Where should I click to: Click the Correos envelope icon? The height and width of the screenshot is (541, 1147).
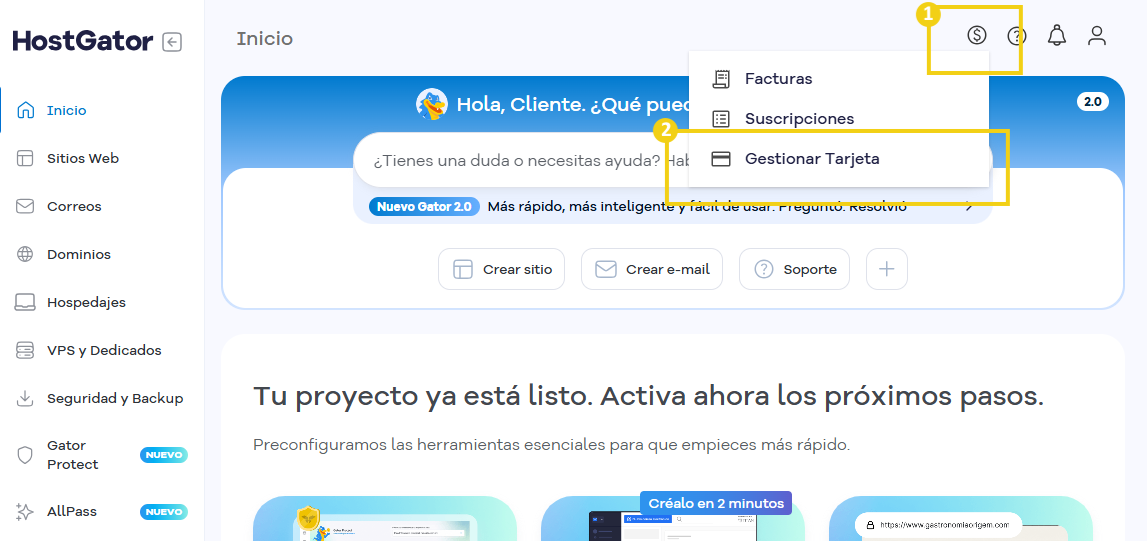pyautogui.click(x=25, y=207)
